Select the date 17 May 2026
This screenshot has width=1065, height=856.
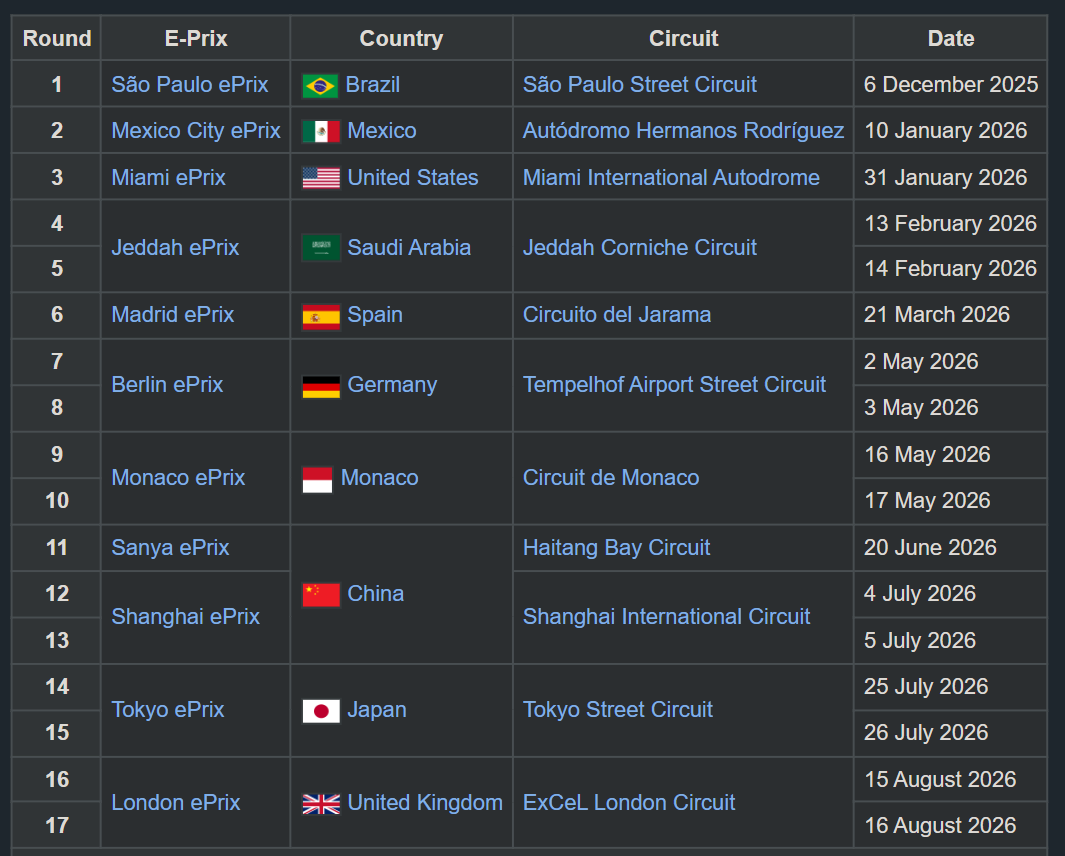pyautogui.click(x=927, y=501)
